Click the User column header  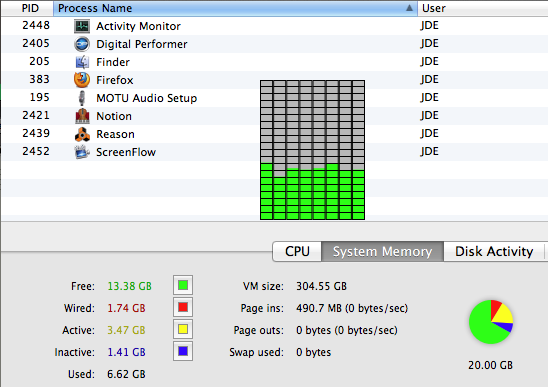tap(483, 8)
